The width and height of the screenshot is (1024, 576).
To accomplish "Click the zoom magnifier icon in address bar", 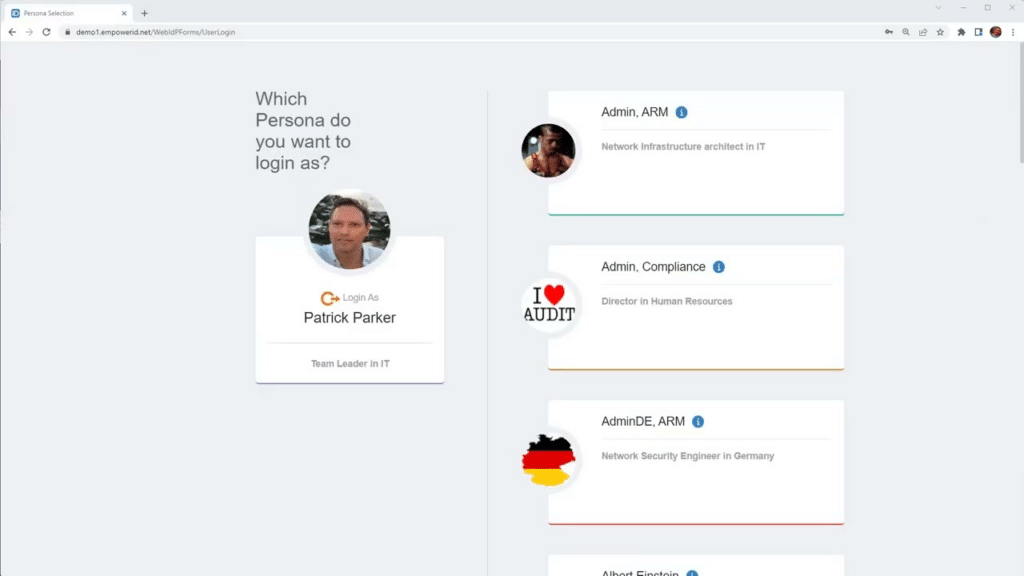I will point(906,32).
